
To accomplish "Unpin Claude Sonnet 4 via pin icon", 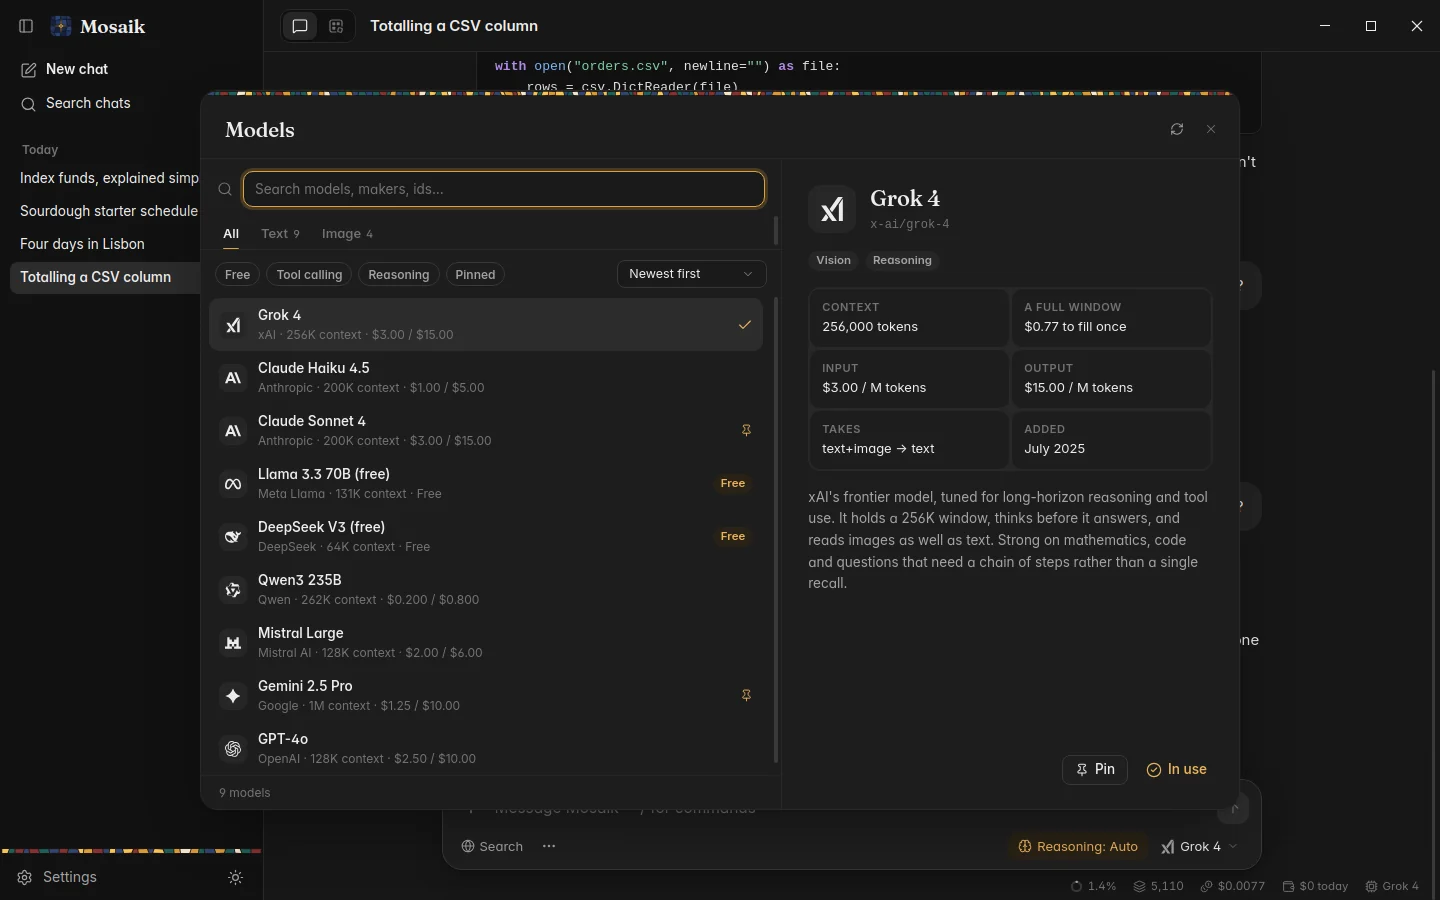I will pyautogui.click(x=746, y=430).
